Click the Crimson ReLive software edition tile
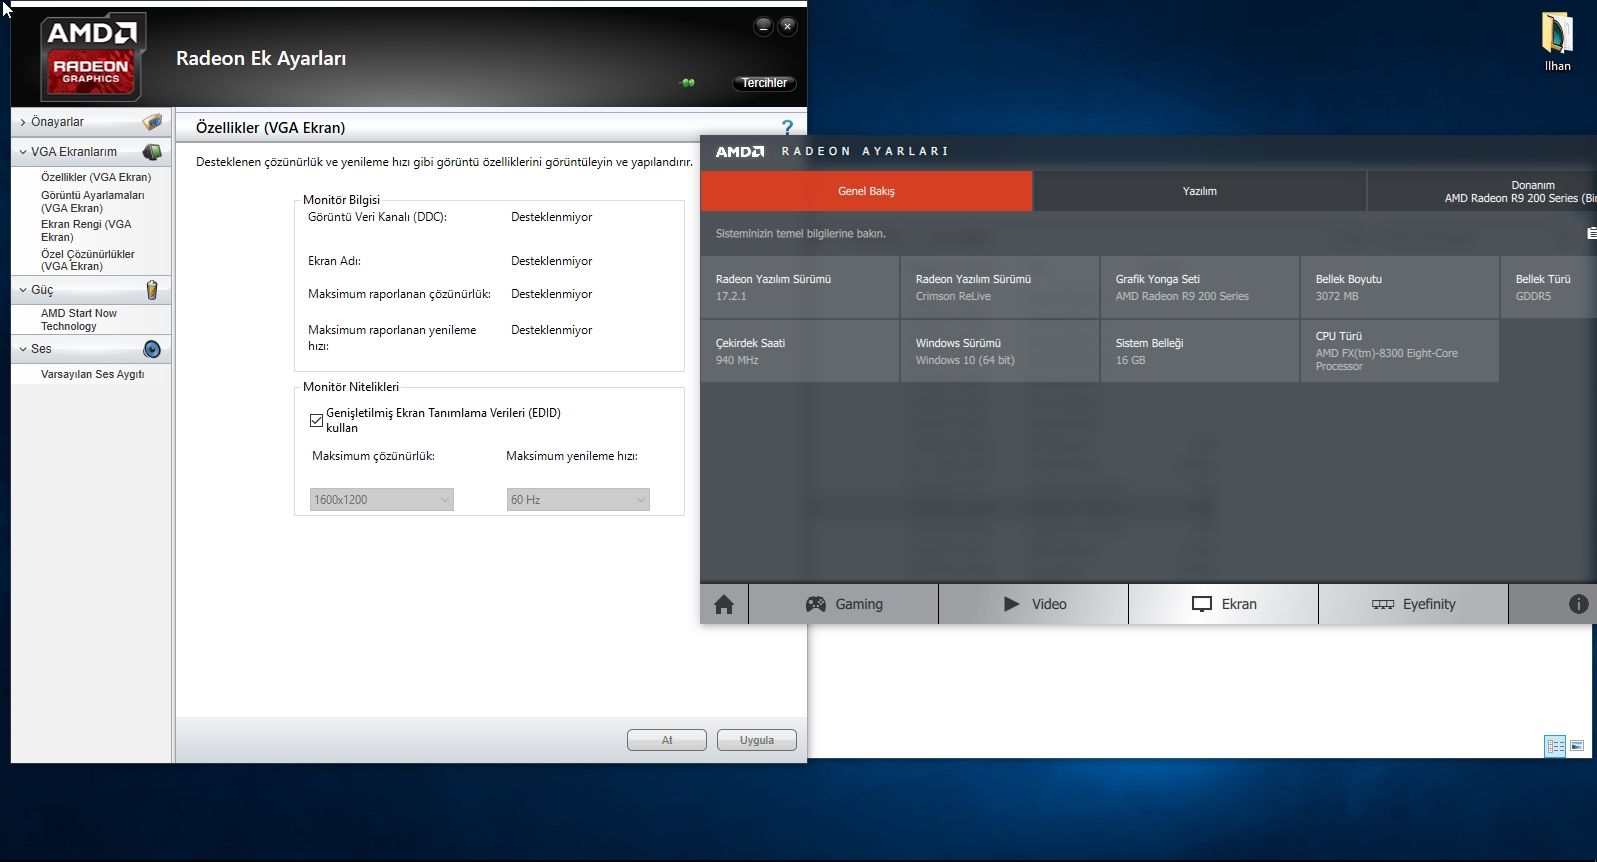Image resolution: width=1597 pixels, height=862 pixels. pyautogui.click(x=1000, y=288)
